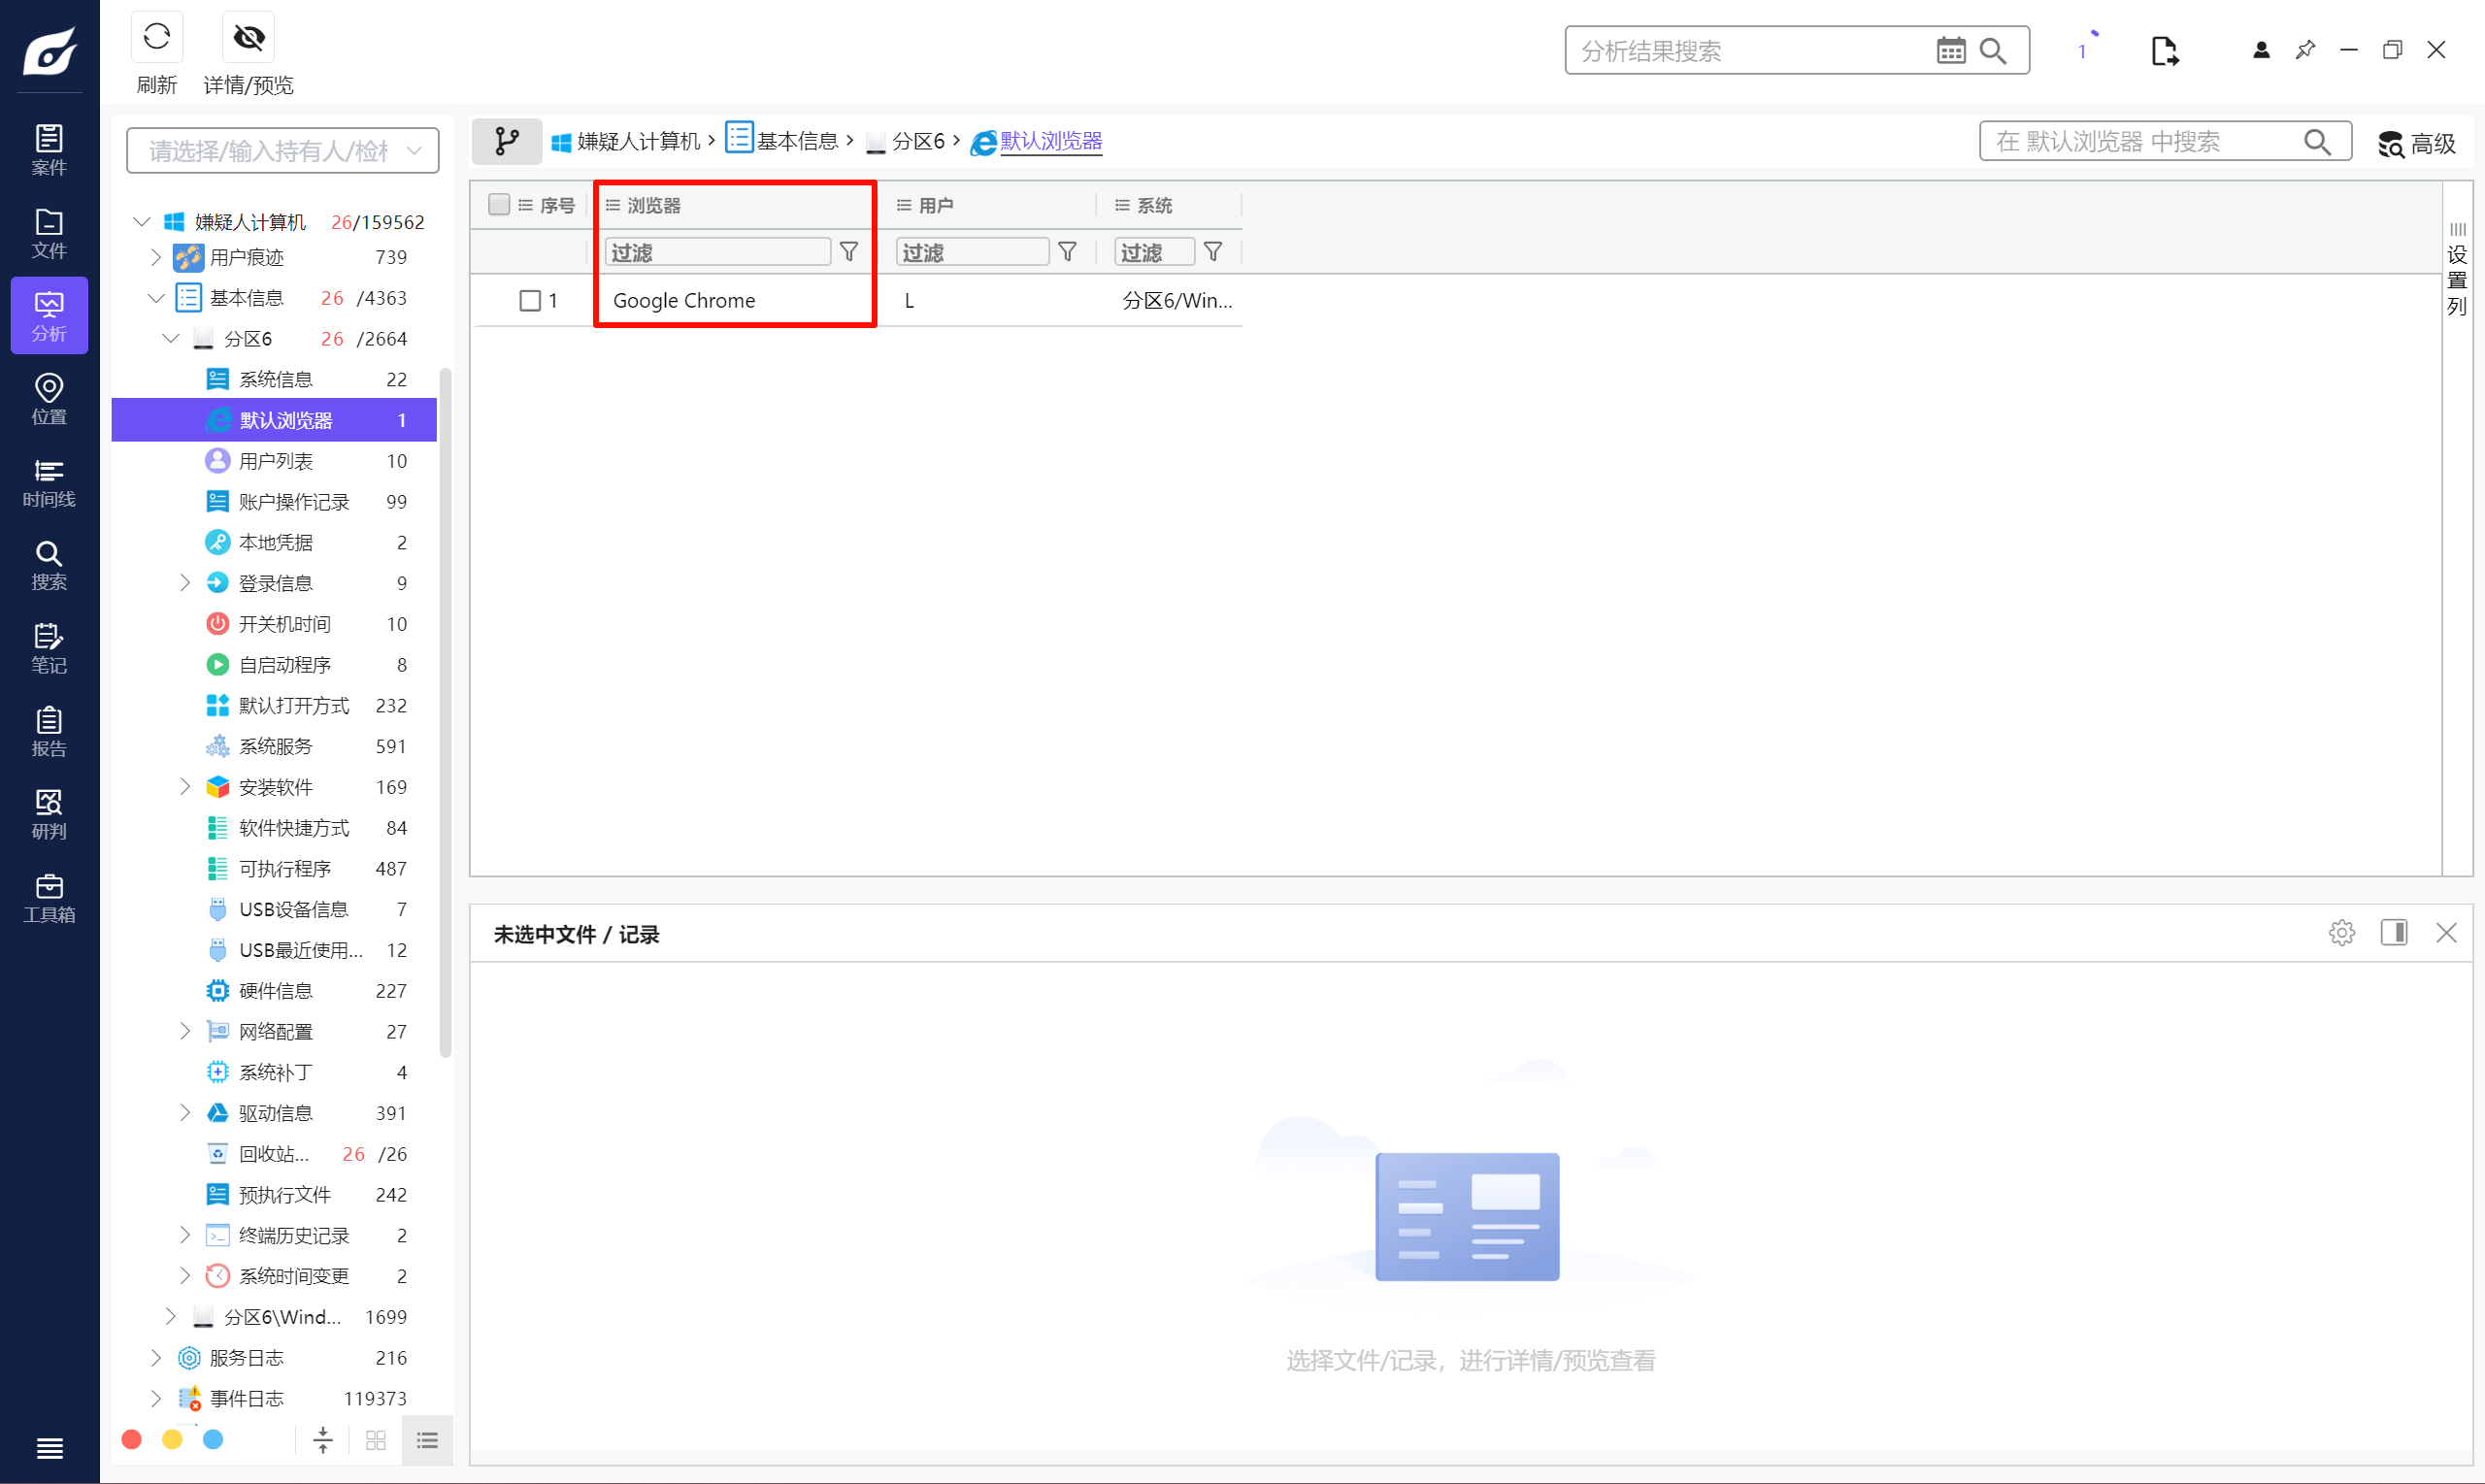
Task: Click the Refresh (刷新) icon
Action: pos(157,37)
